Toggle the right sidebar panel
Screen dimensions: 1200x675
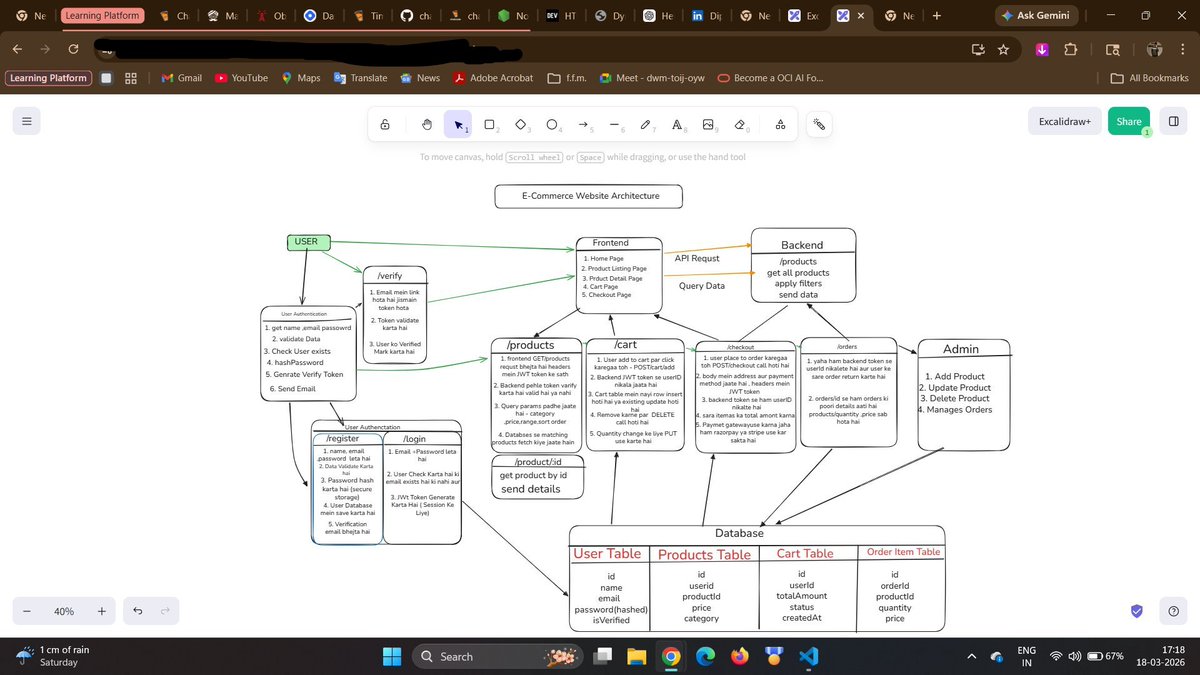click(1173, 121)
